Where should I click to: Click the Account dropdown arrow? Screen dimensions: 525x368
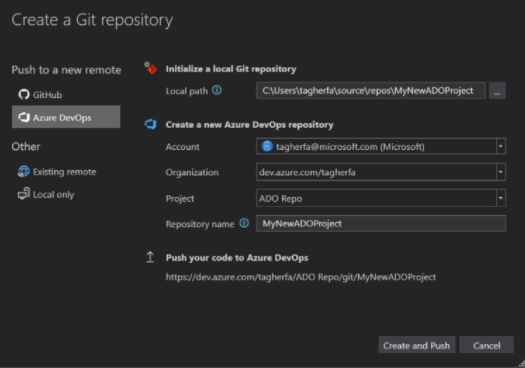[501, 146]
